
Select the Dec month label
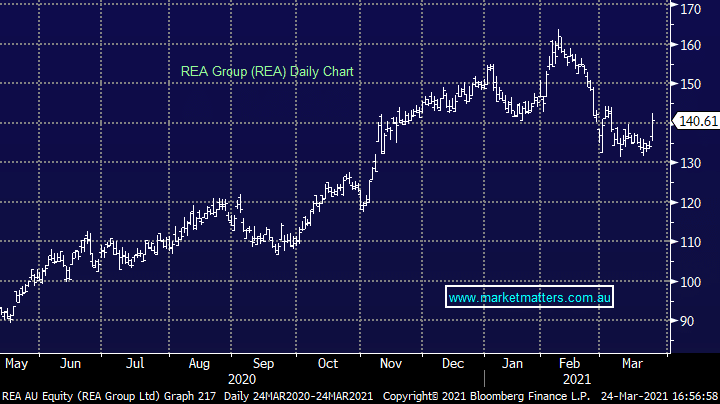tap(453, 364)
